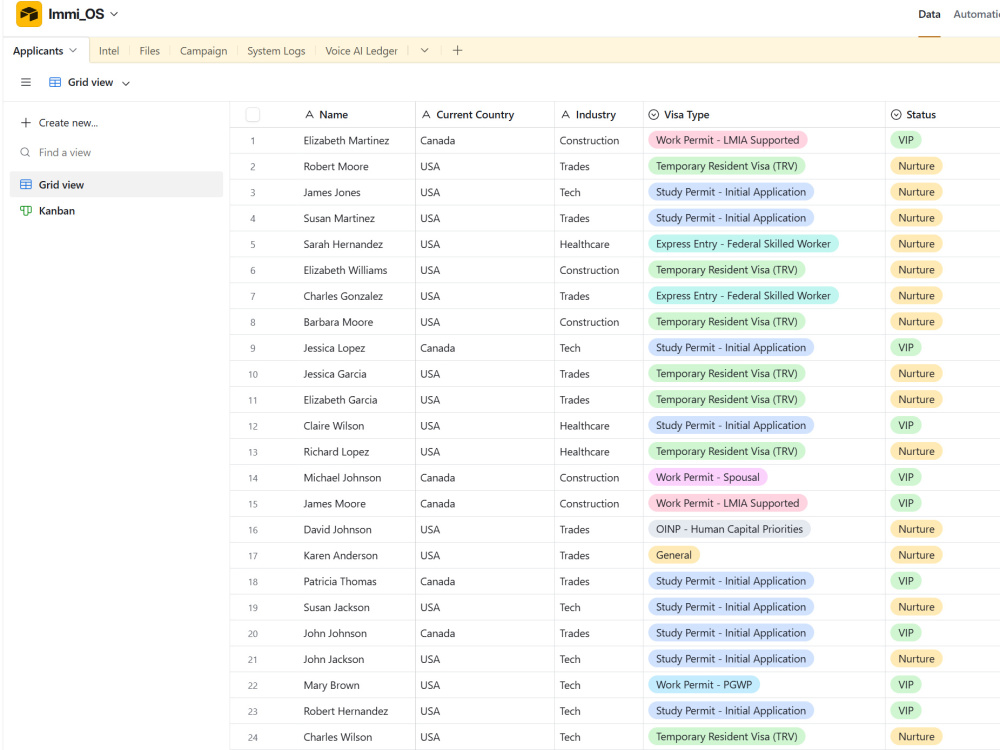
Task: Open the Grid view options dropdown arrow
Action: 126,83
